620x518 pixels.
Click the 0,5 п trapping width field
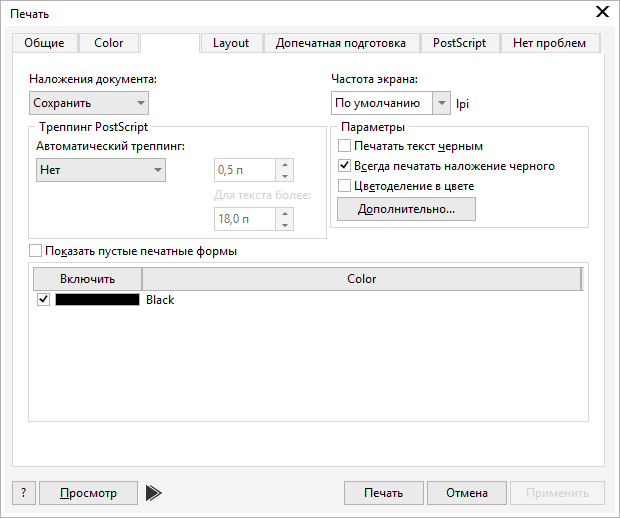[x=245, y=170]
